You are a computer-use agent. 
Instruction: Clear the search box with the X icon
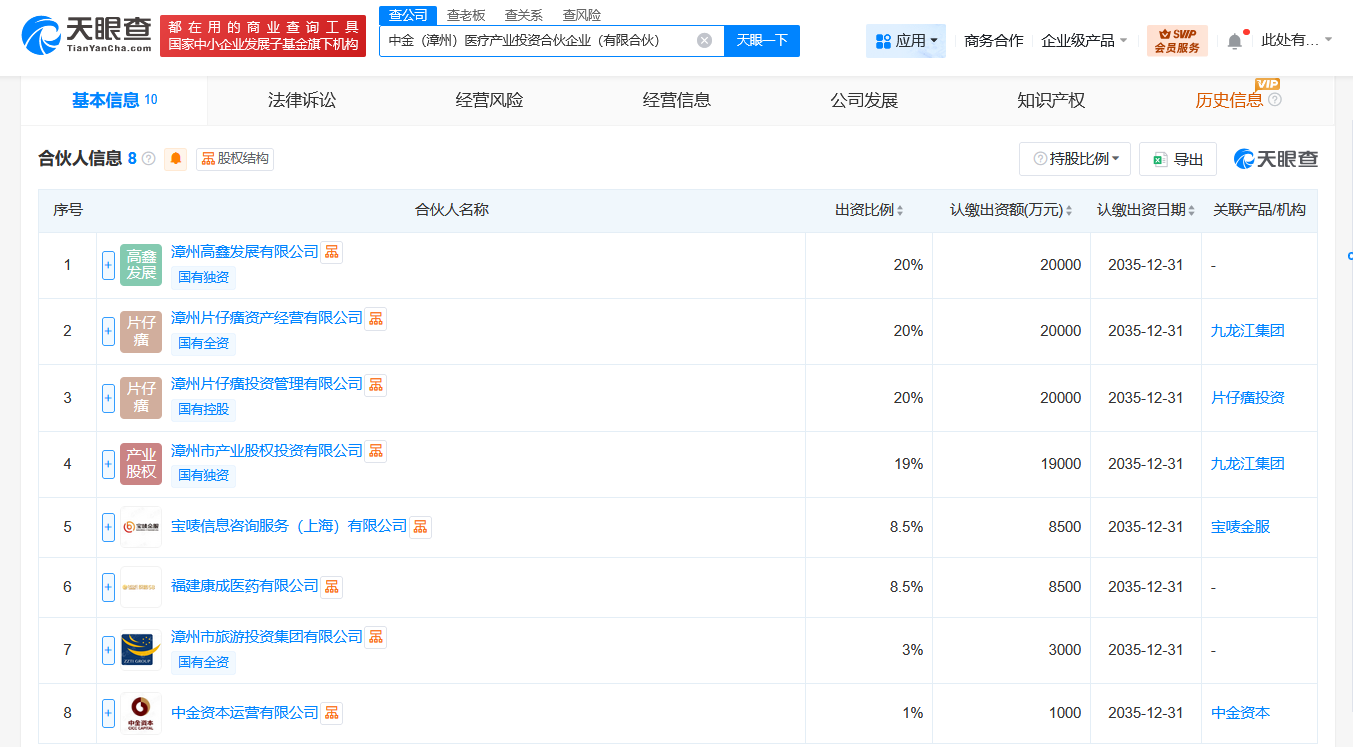click(704, 41)
